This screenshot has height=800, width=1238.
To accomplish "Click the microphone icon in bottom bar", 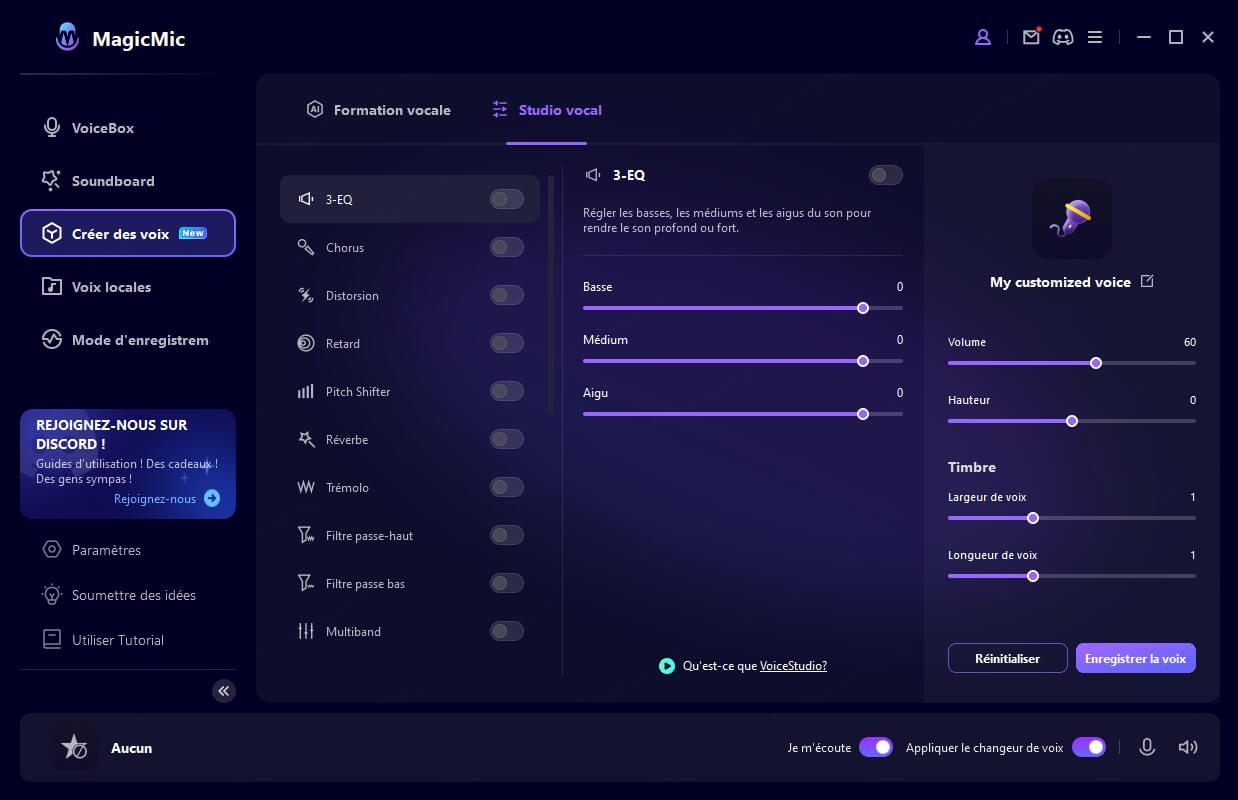I will click(x=1147, y=747).
